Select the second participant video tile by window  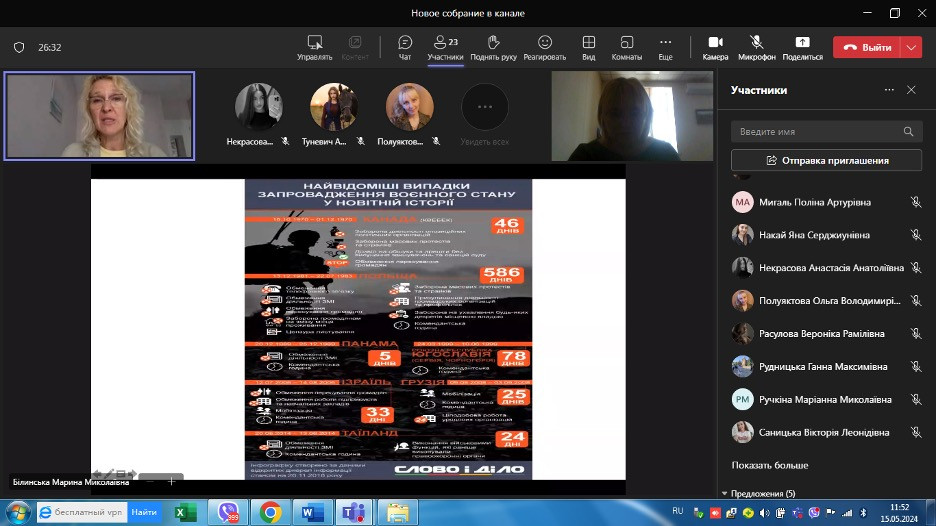[632, 116]
